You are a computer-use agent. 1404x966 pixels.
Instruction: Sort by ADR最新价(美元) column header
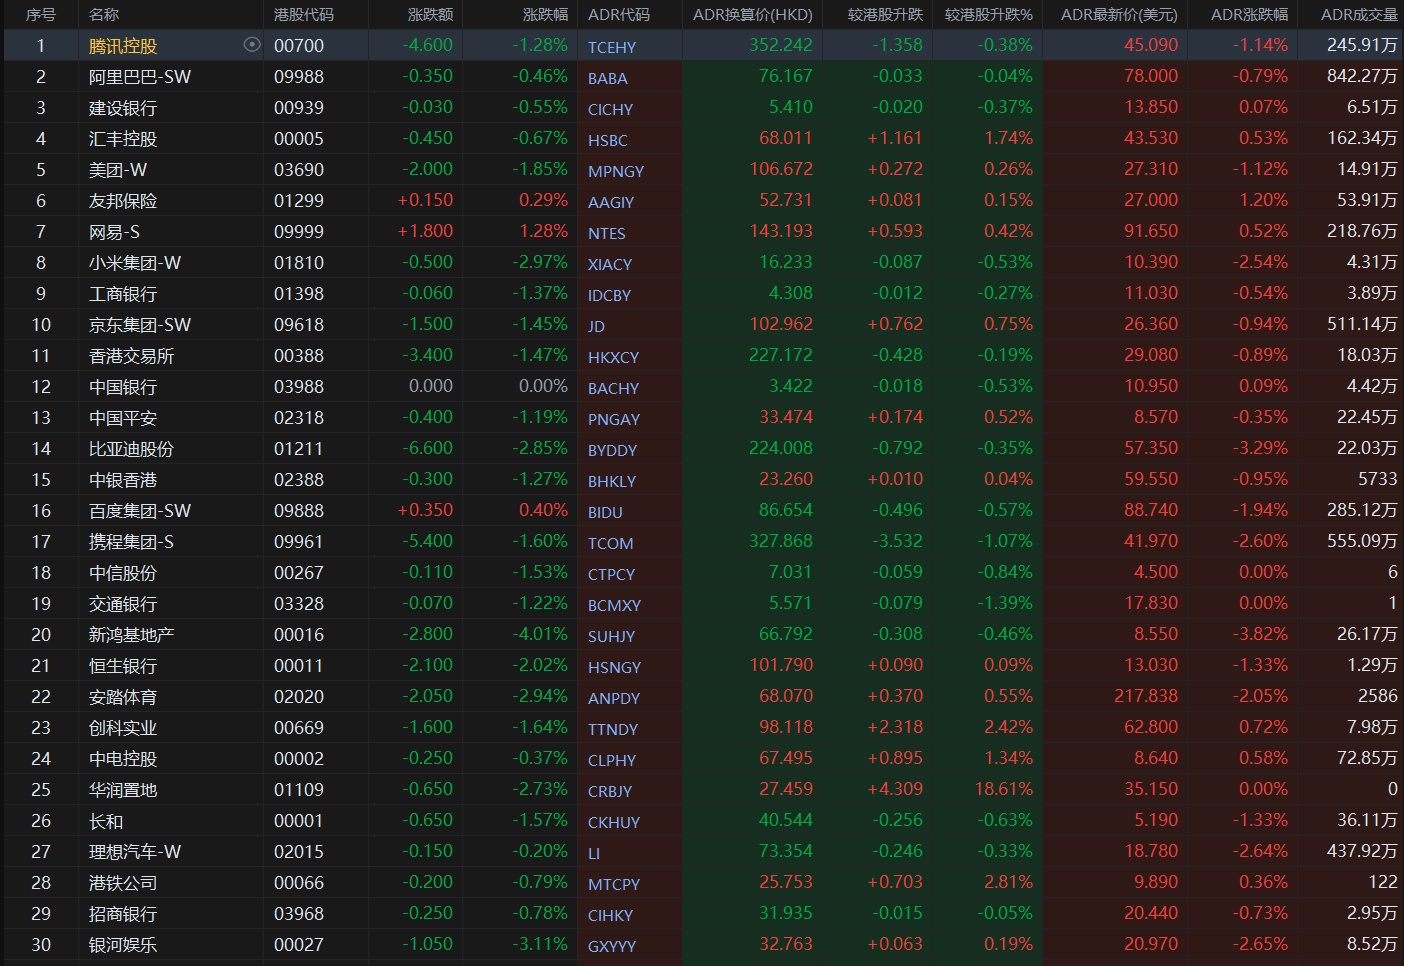(1119, 15)
